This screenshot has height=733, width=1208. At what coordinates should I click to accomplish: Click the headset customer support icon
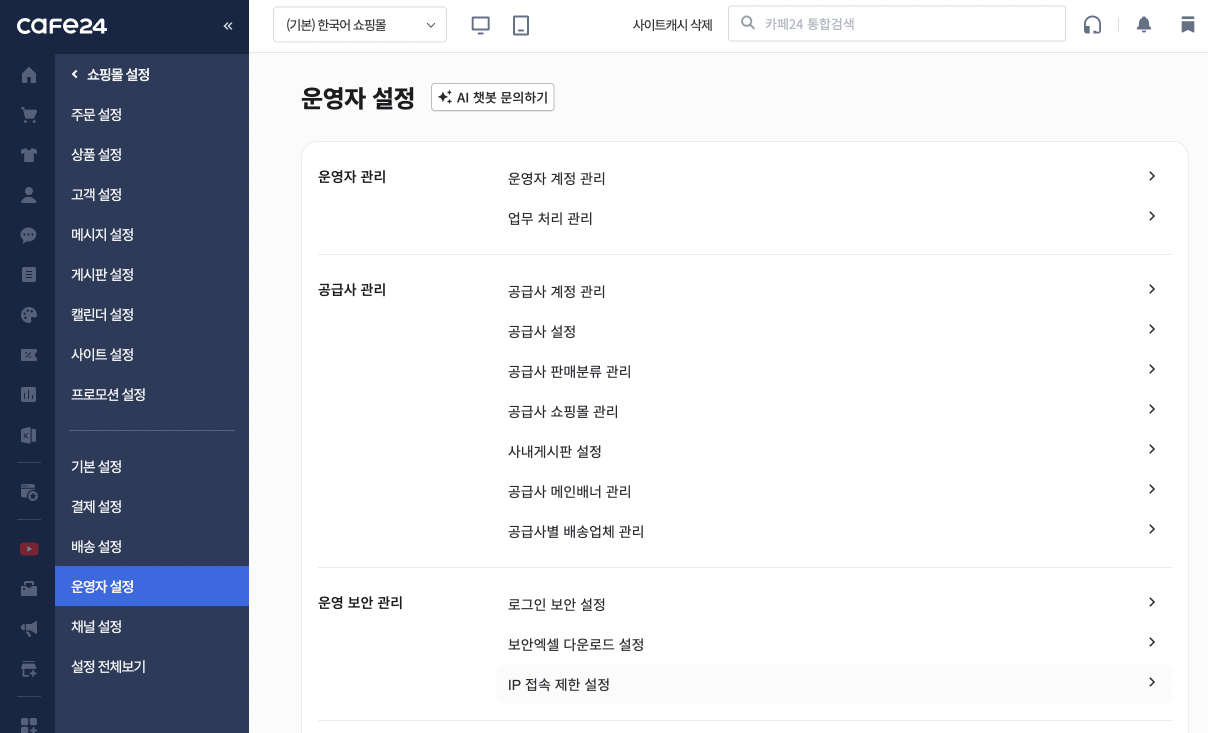pos(1092,24)
